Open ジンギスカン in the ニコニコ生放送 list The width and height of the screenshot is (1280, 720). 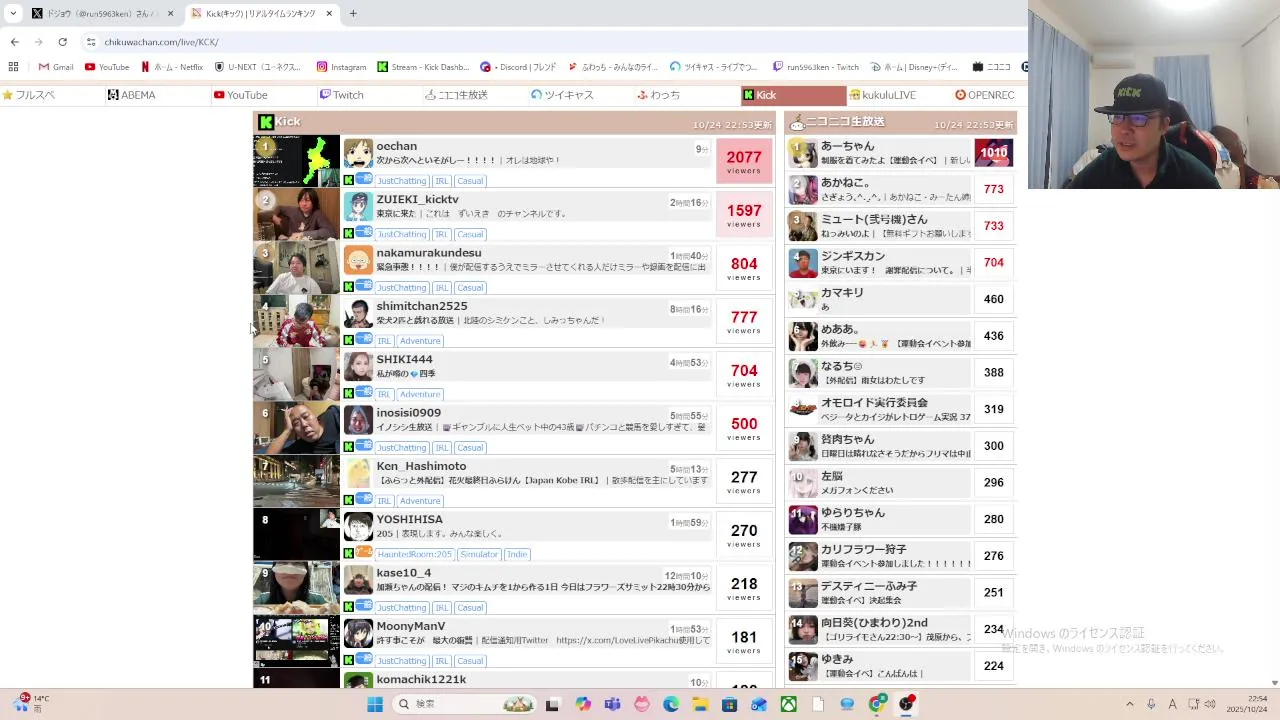(852, 256)
